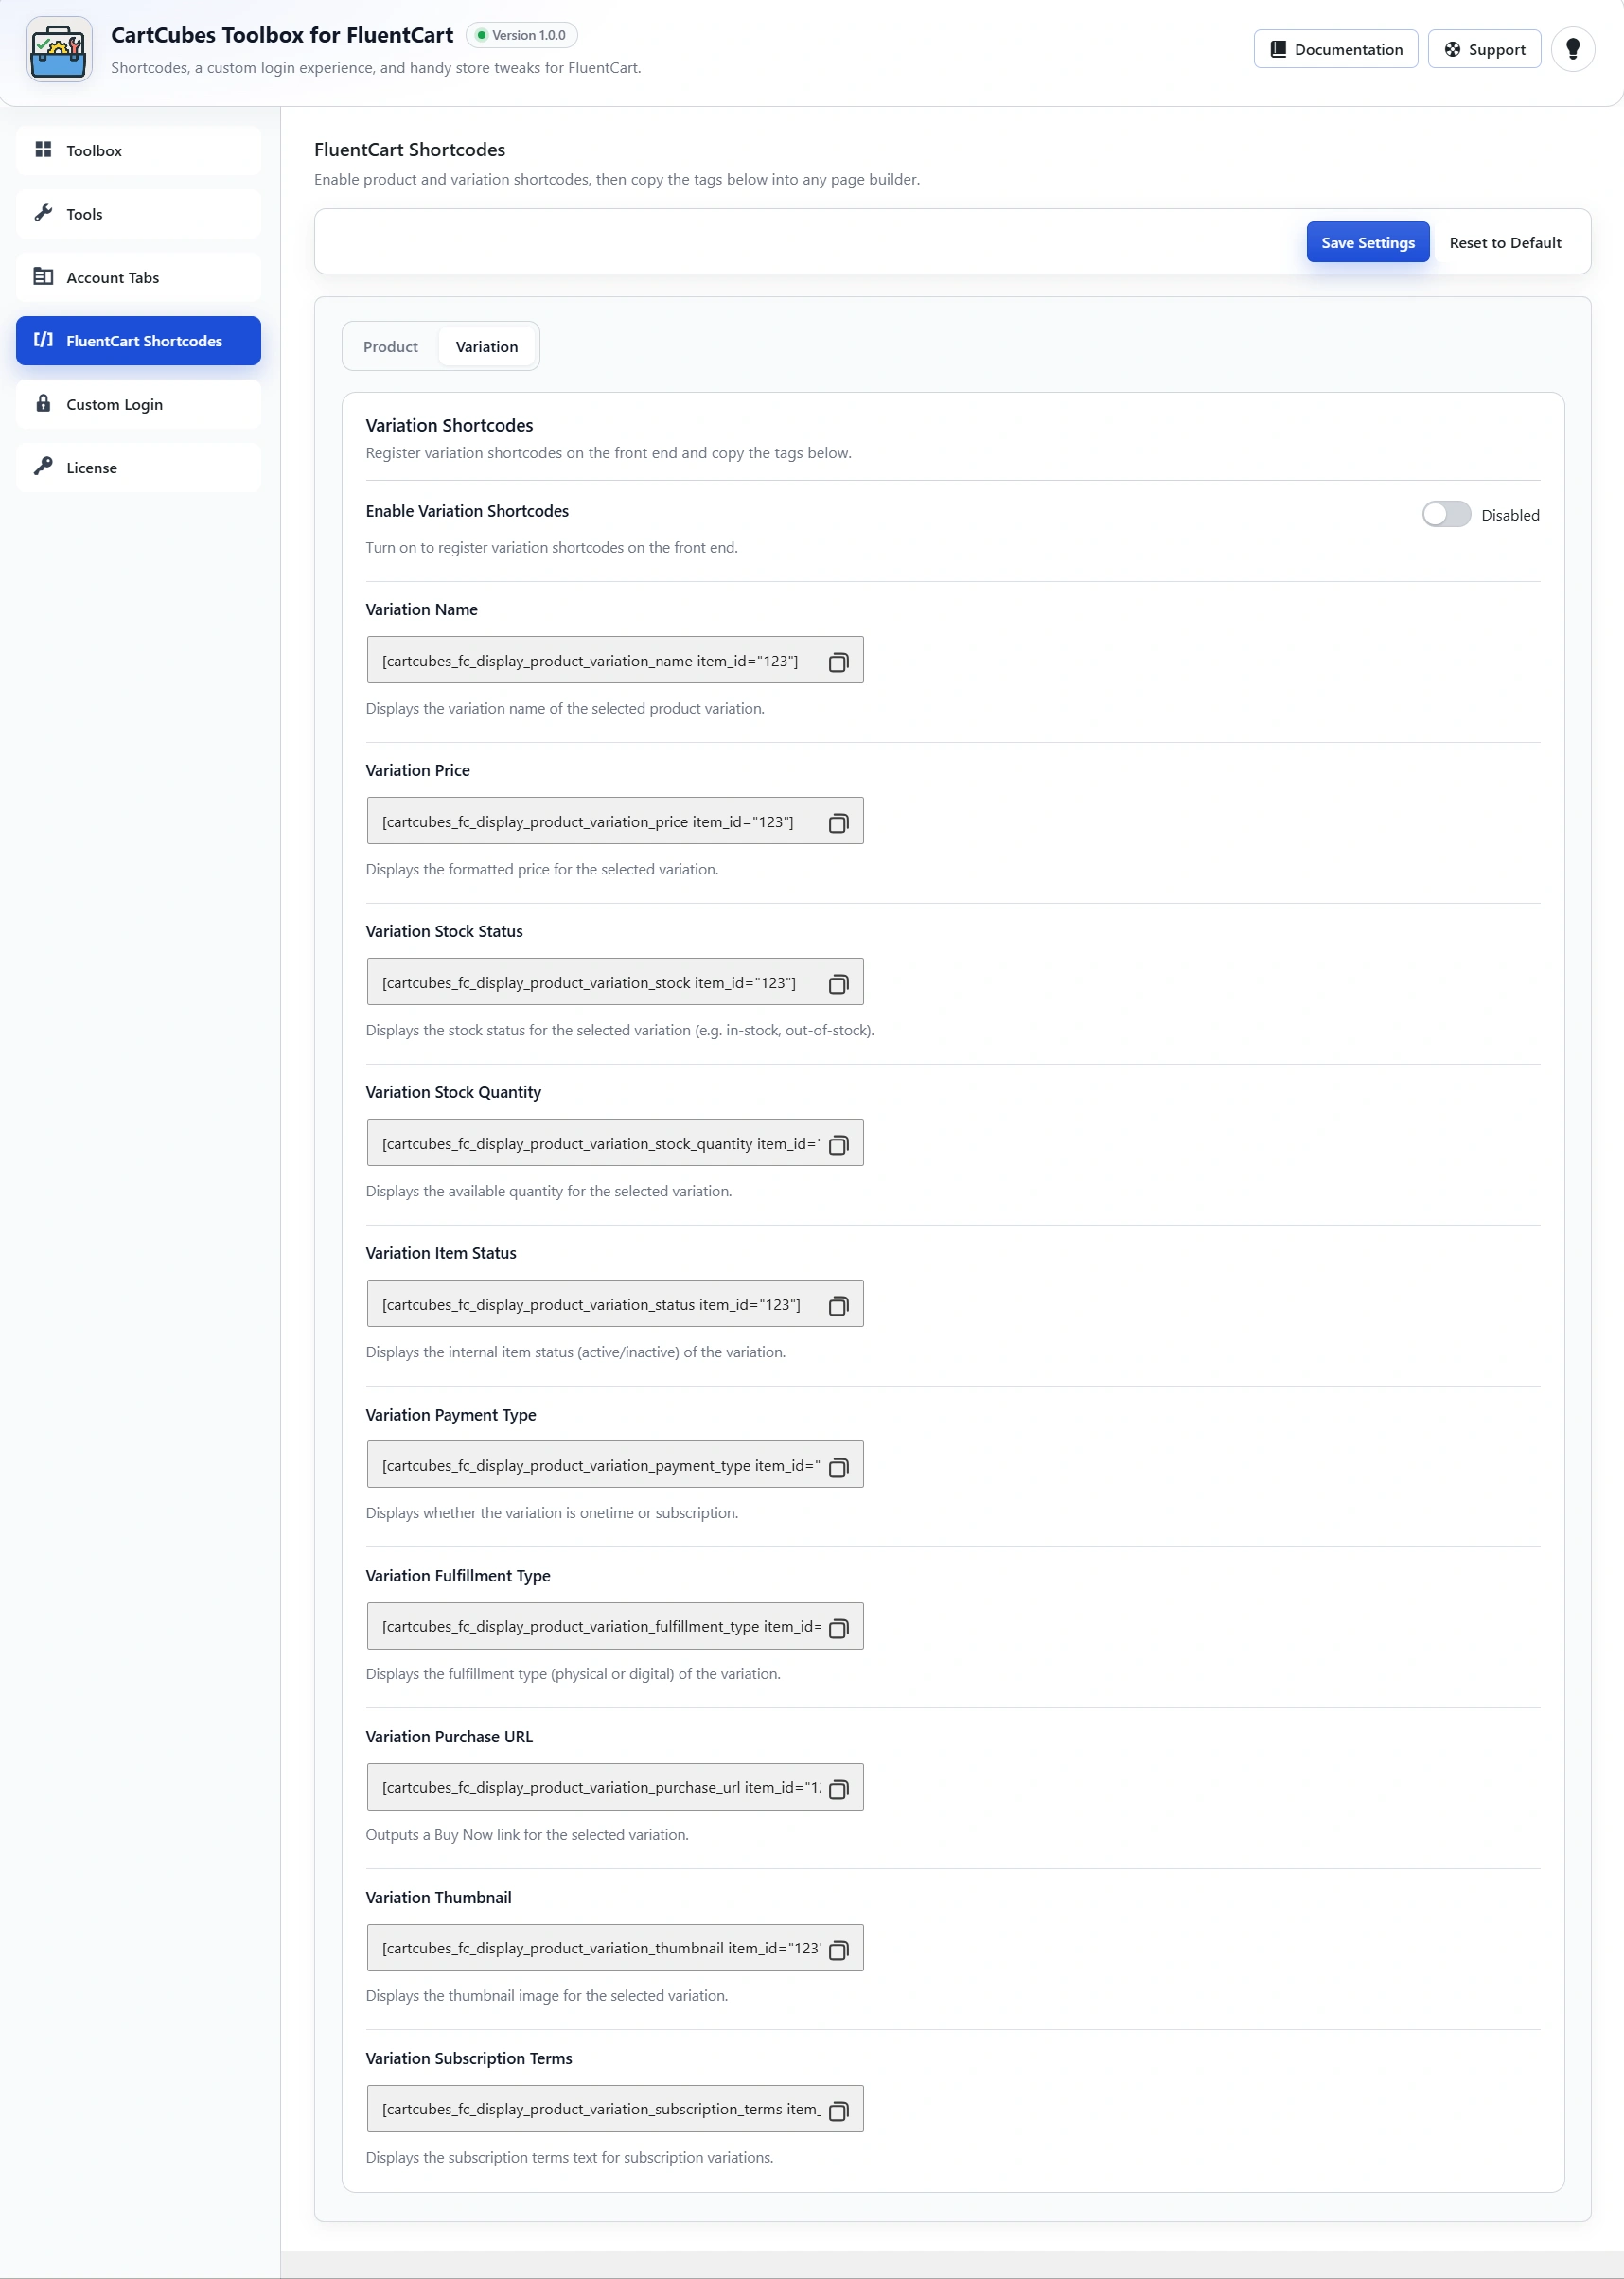1624x2279 pixels.
Task: Click the Custom Login padlock icon
Action: pyautogui.click(x=43, y=403)
